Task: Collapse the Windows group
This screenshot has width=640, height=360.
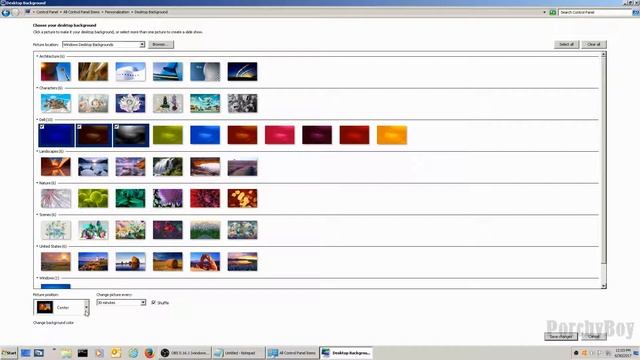Action: pyautogui.click(x=37, y=278)
